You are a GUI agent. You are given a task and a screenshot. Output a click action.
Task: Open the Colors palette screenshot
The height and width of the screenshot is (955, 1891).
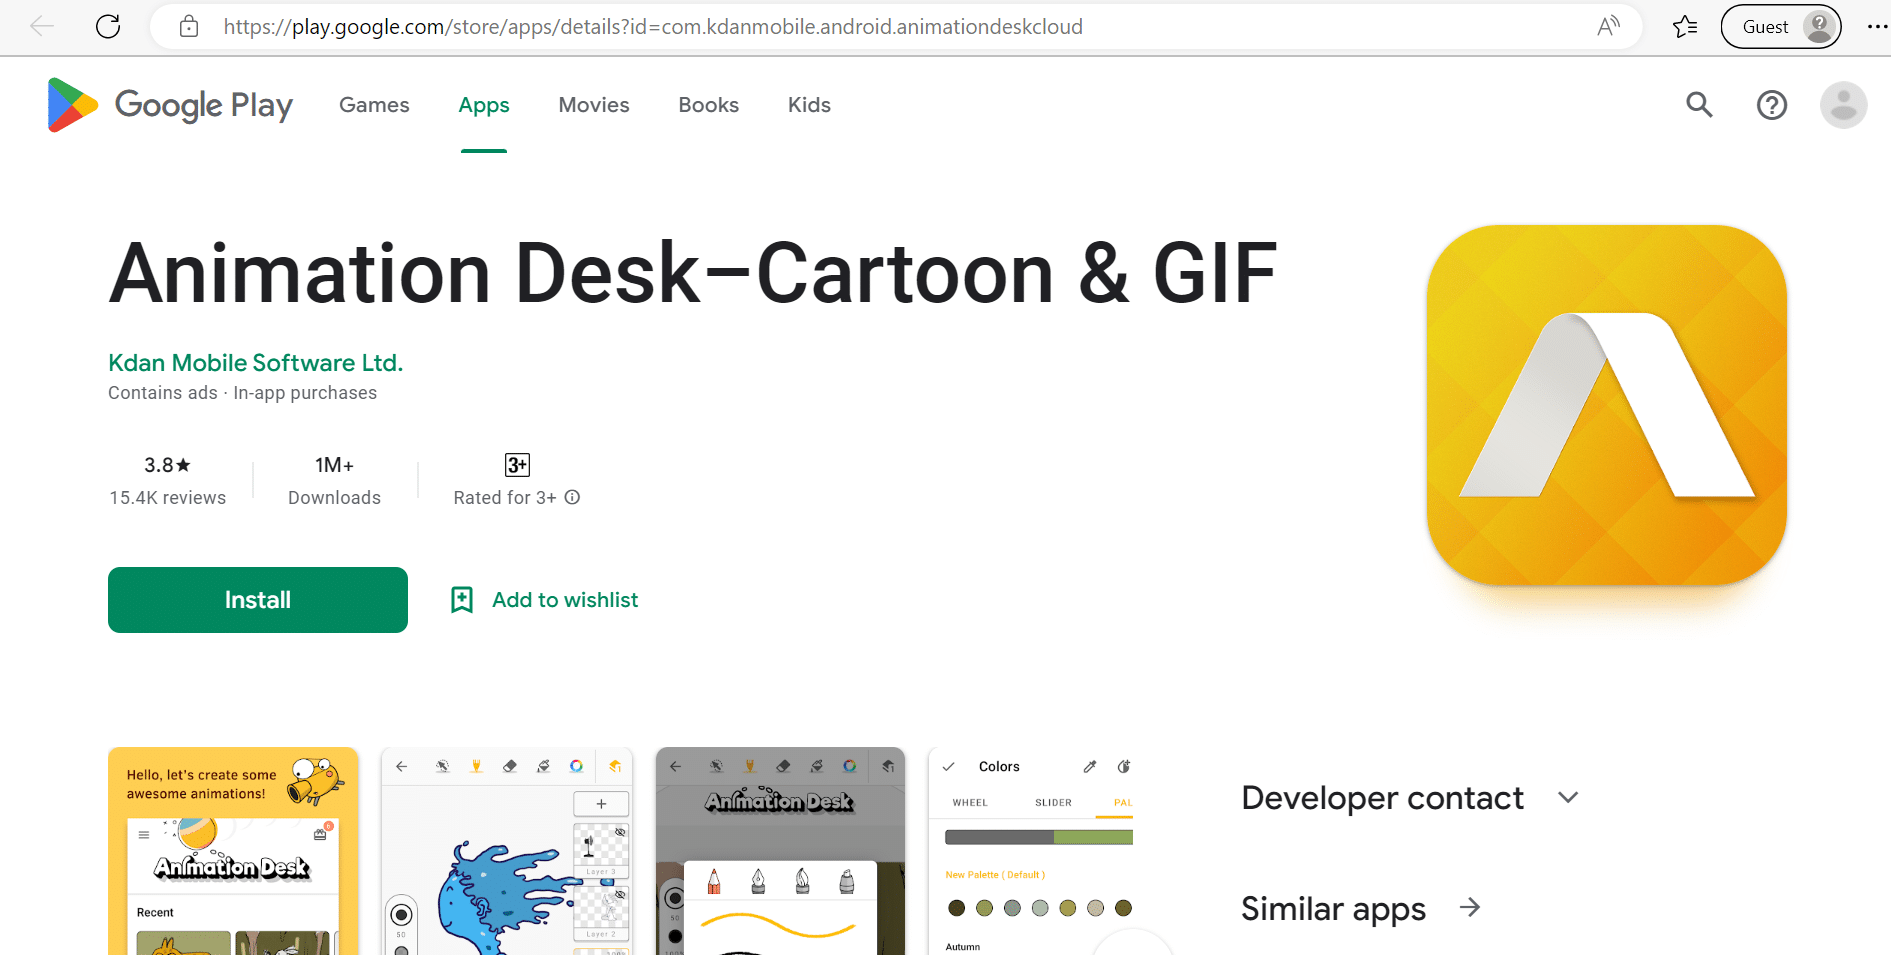click(1031, 851)
